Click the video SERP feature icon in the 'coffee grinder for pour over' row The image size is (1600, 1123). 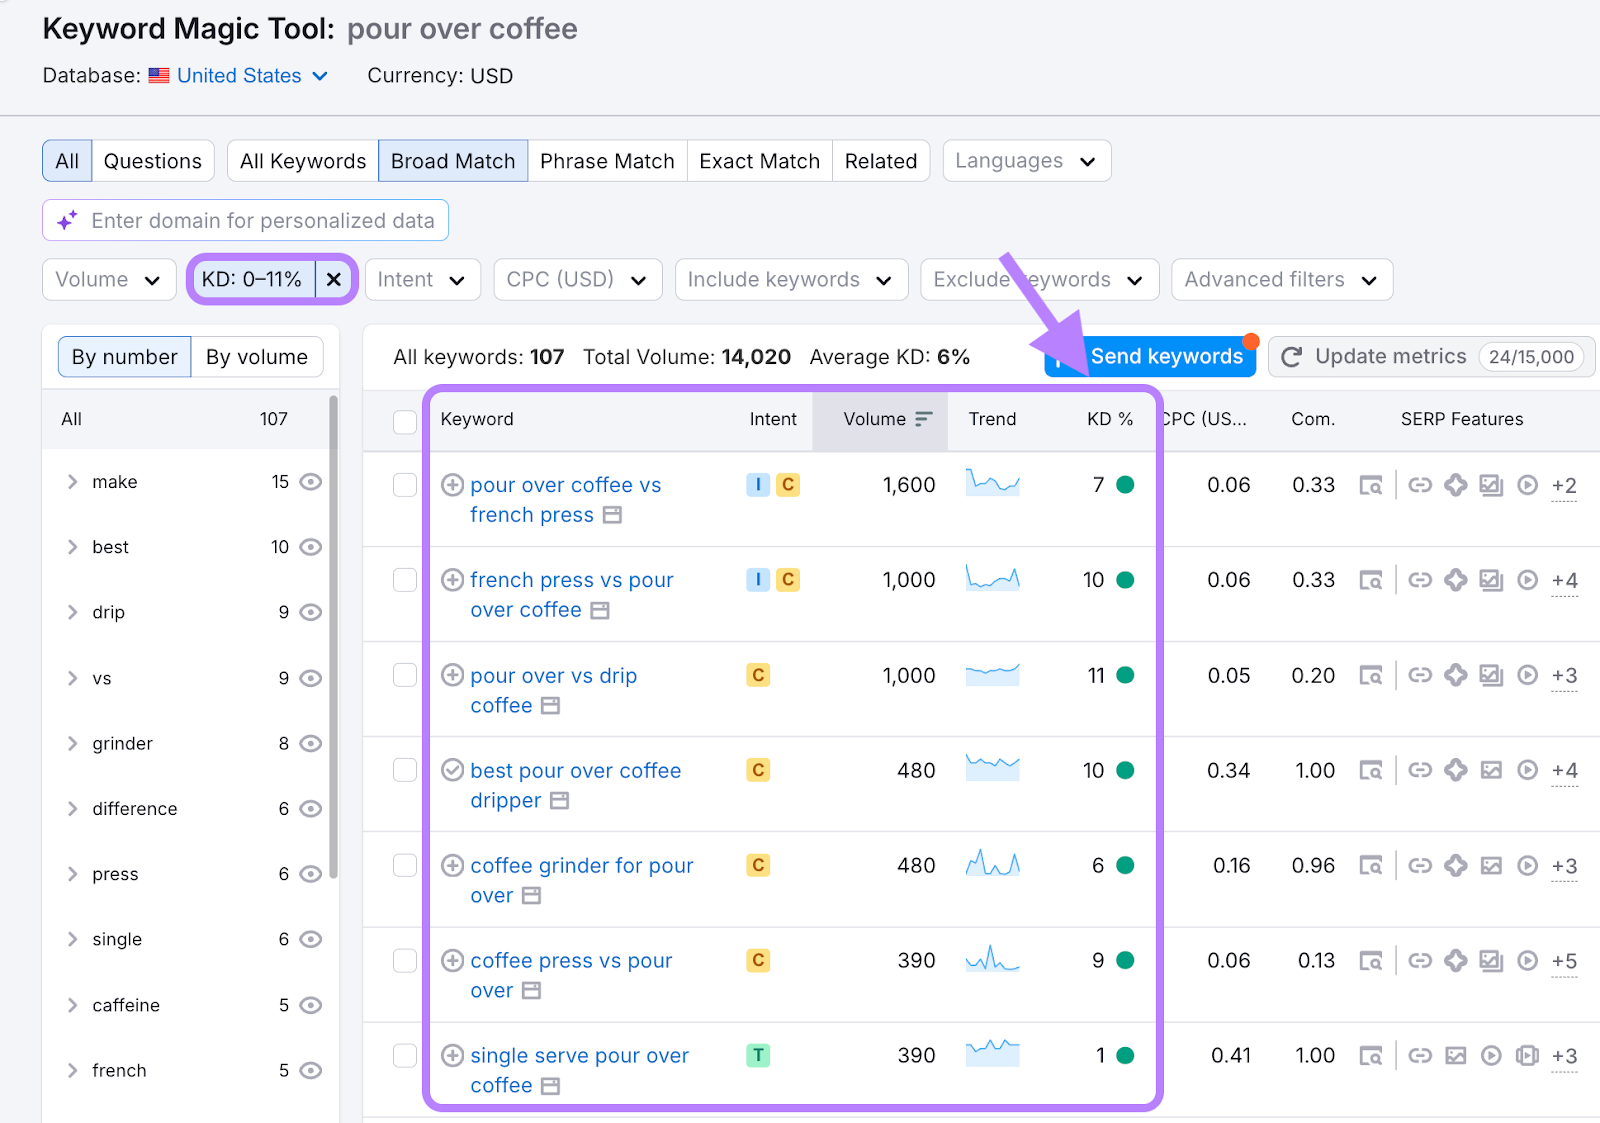(x=1527, y=866)
